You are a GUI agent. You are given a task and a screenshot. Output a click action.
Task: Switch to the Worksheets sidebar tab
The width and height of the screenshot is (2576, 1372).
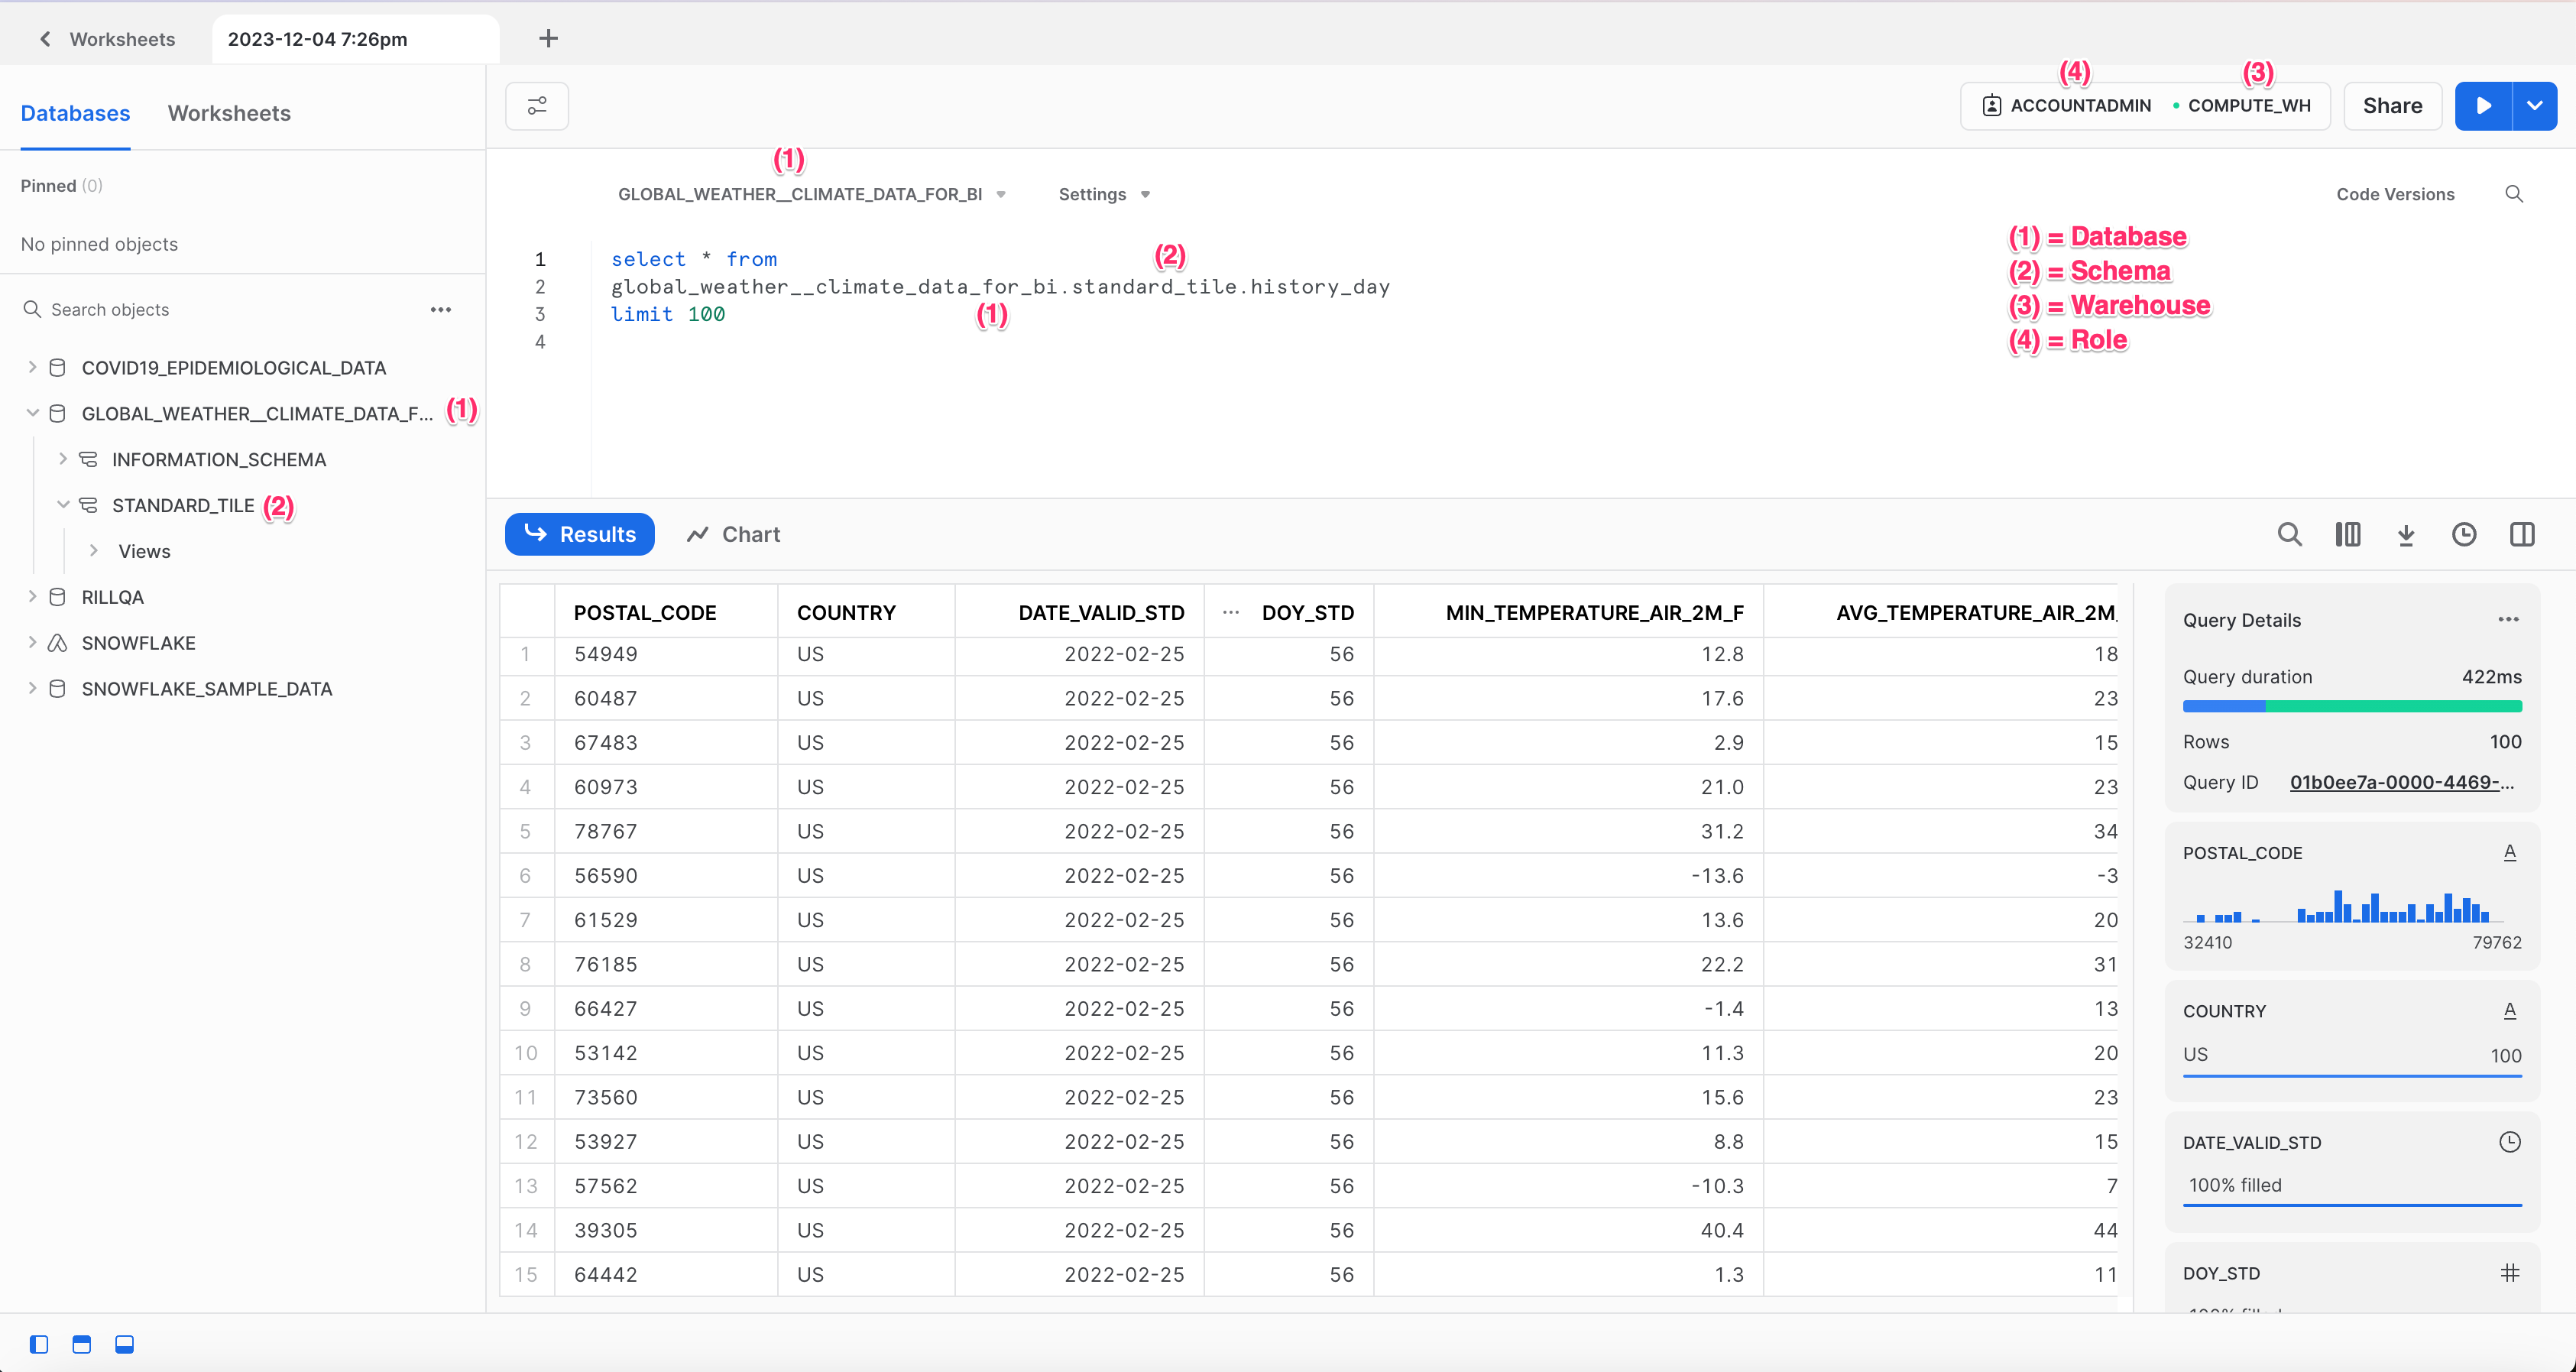229,113
